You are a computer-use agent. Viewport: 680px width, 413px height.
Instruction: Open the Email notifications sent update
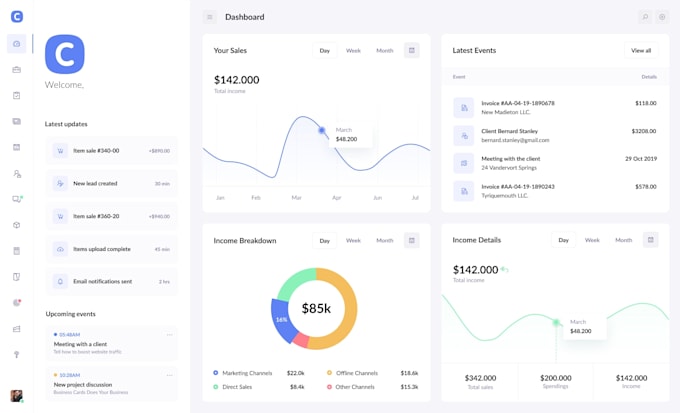click(x=111, y=282)
